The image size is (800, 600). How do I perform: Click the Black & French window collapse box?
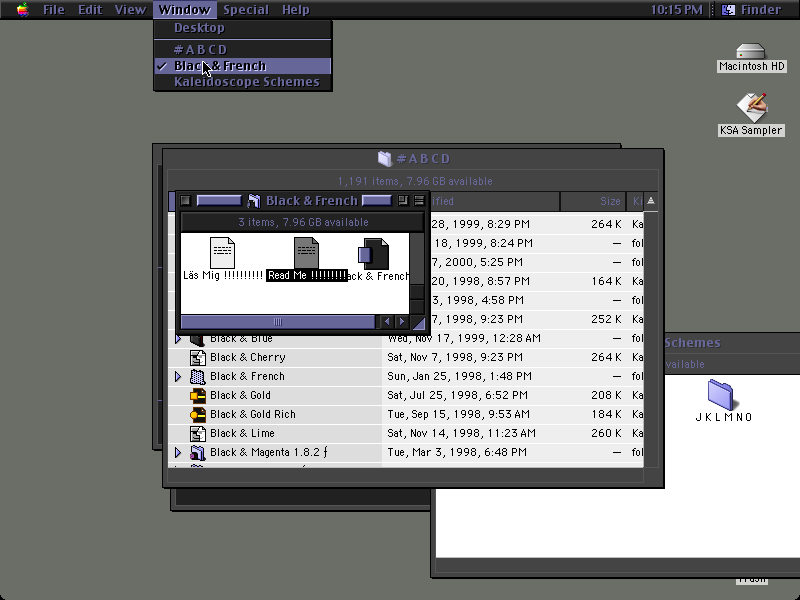coord(419,201)
